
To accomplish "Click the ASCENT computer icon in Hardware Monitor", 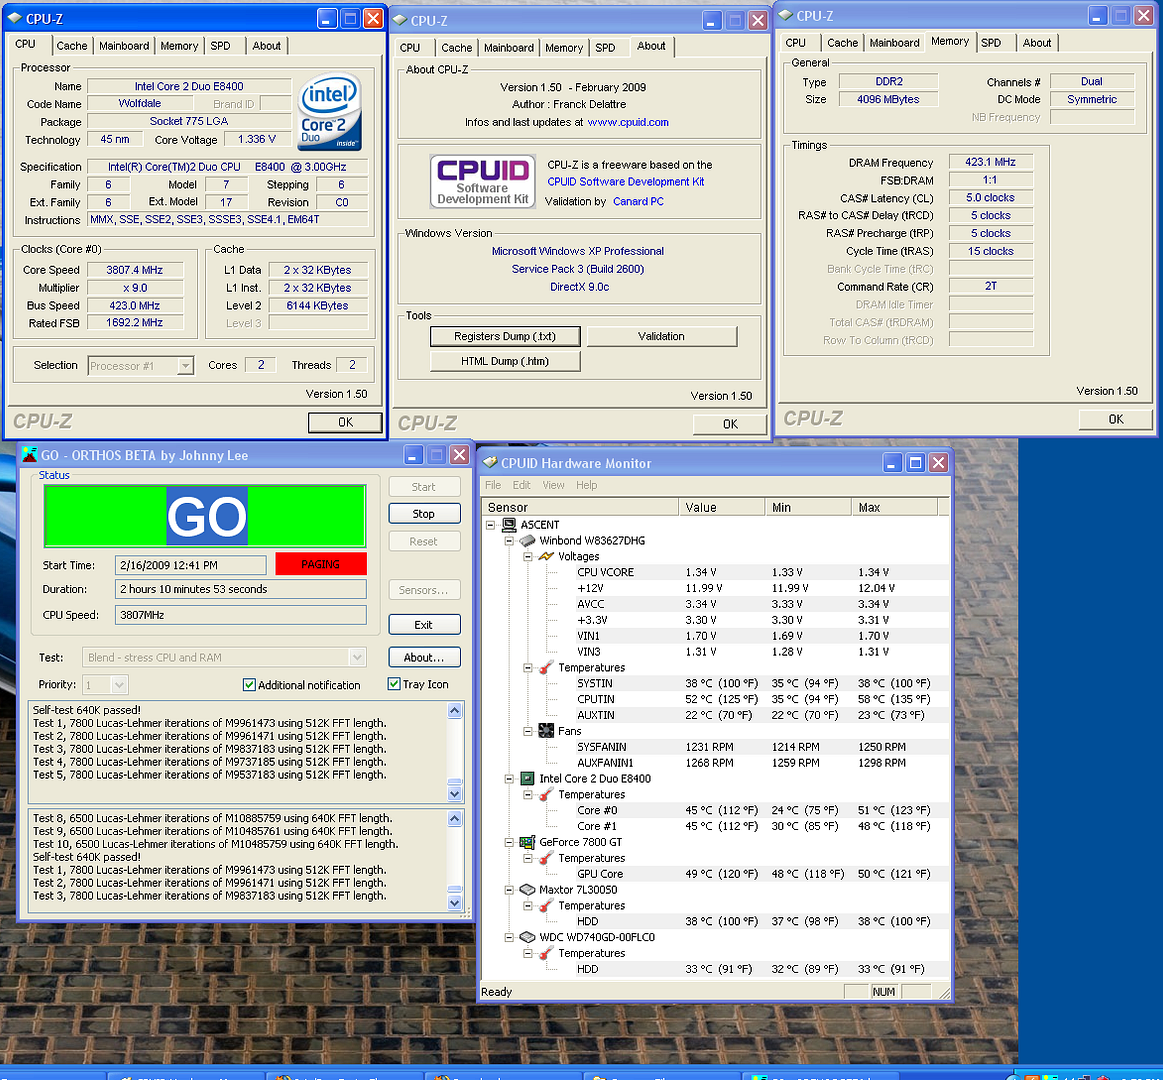I will coord(509,524).
